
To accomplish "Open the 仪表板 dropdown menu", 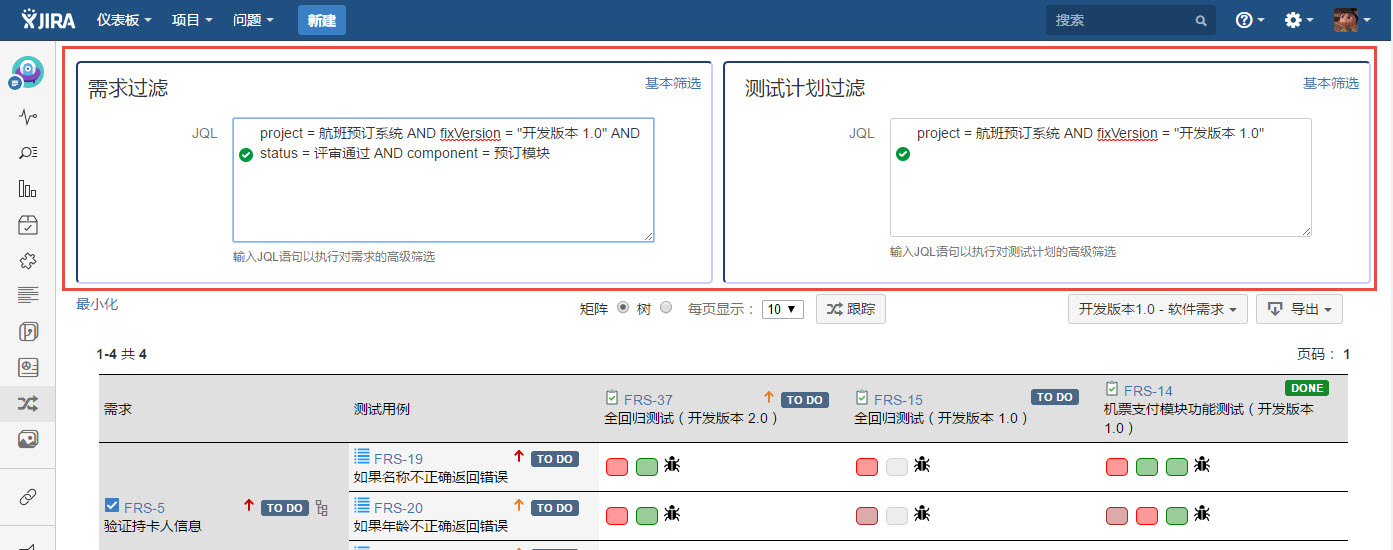I will click(x=124, y=20).
